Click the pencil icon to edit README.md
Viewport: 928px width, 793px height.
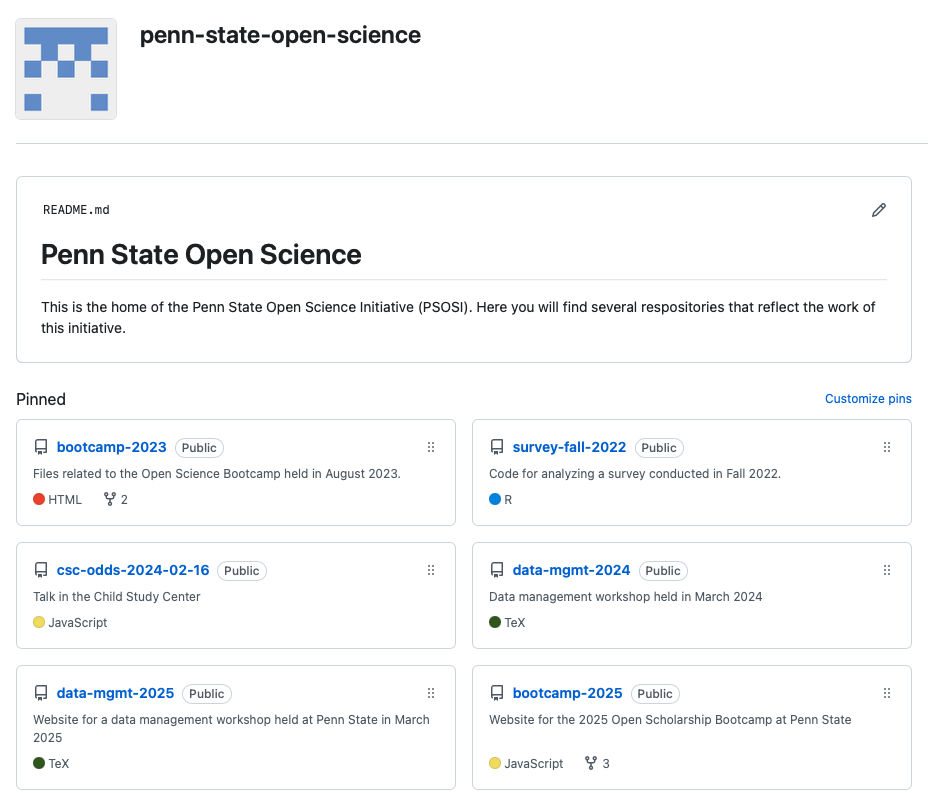879,210
